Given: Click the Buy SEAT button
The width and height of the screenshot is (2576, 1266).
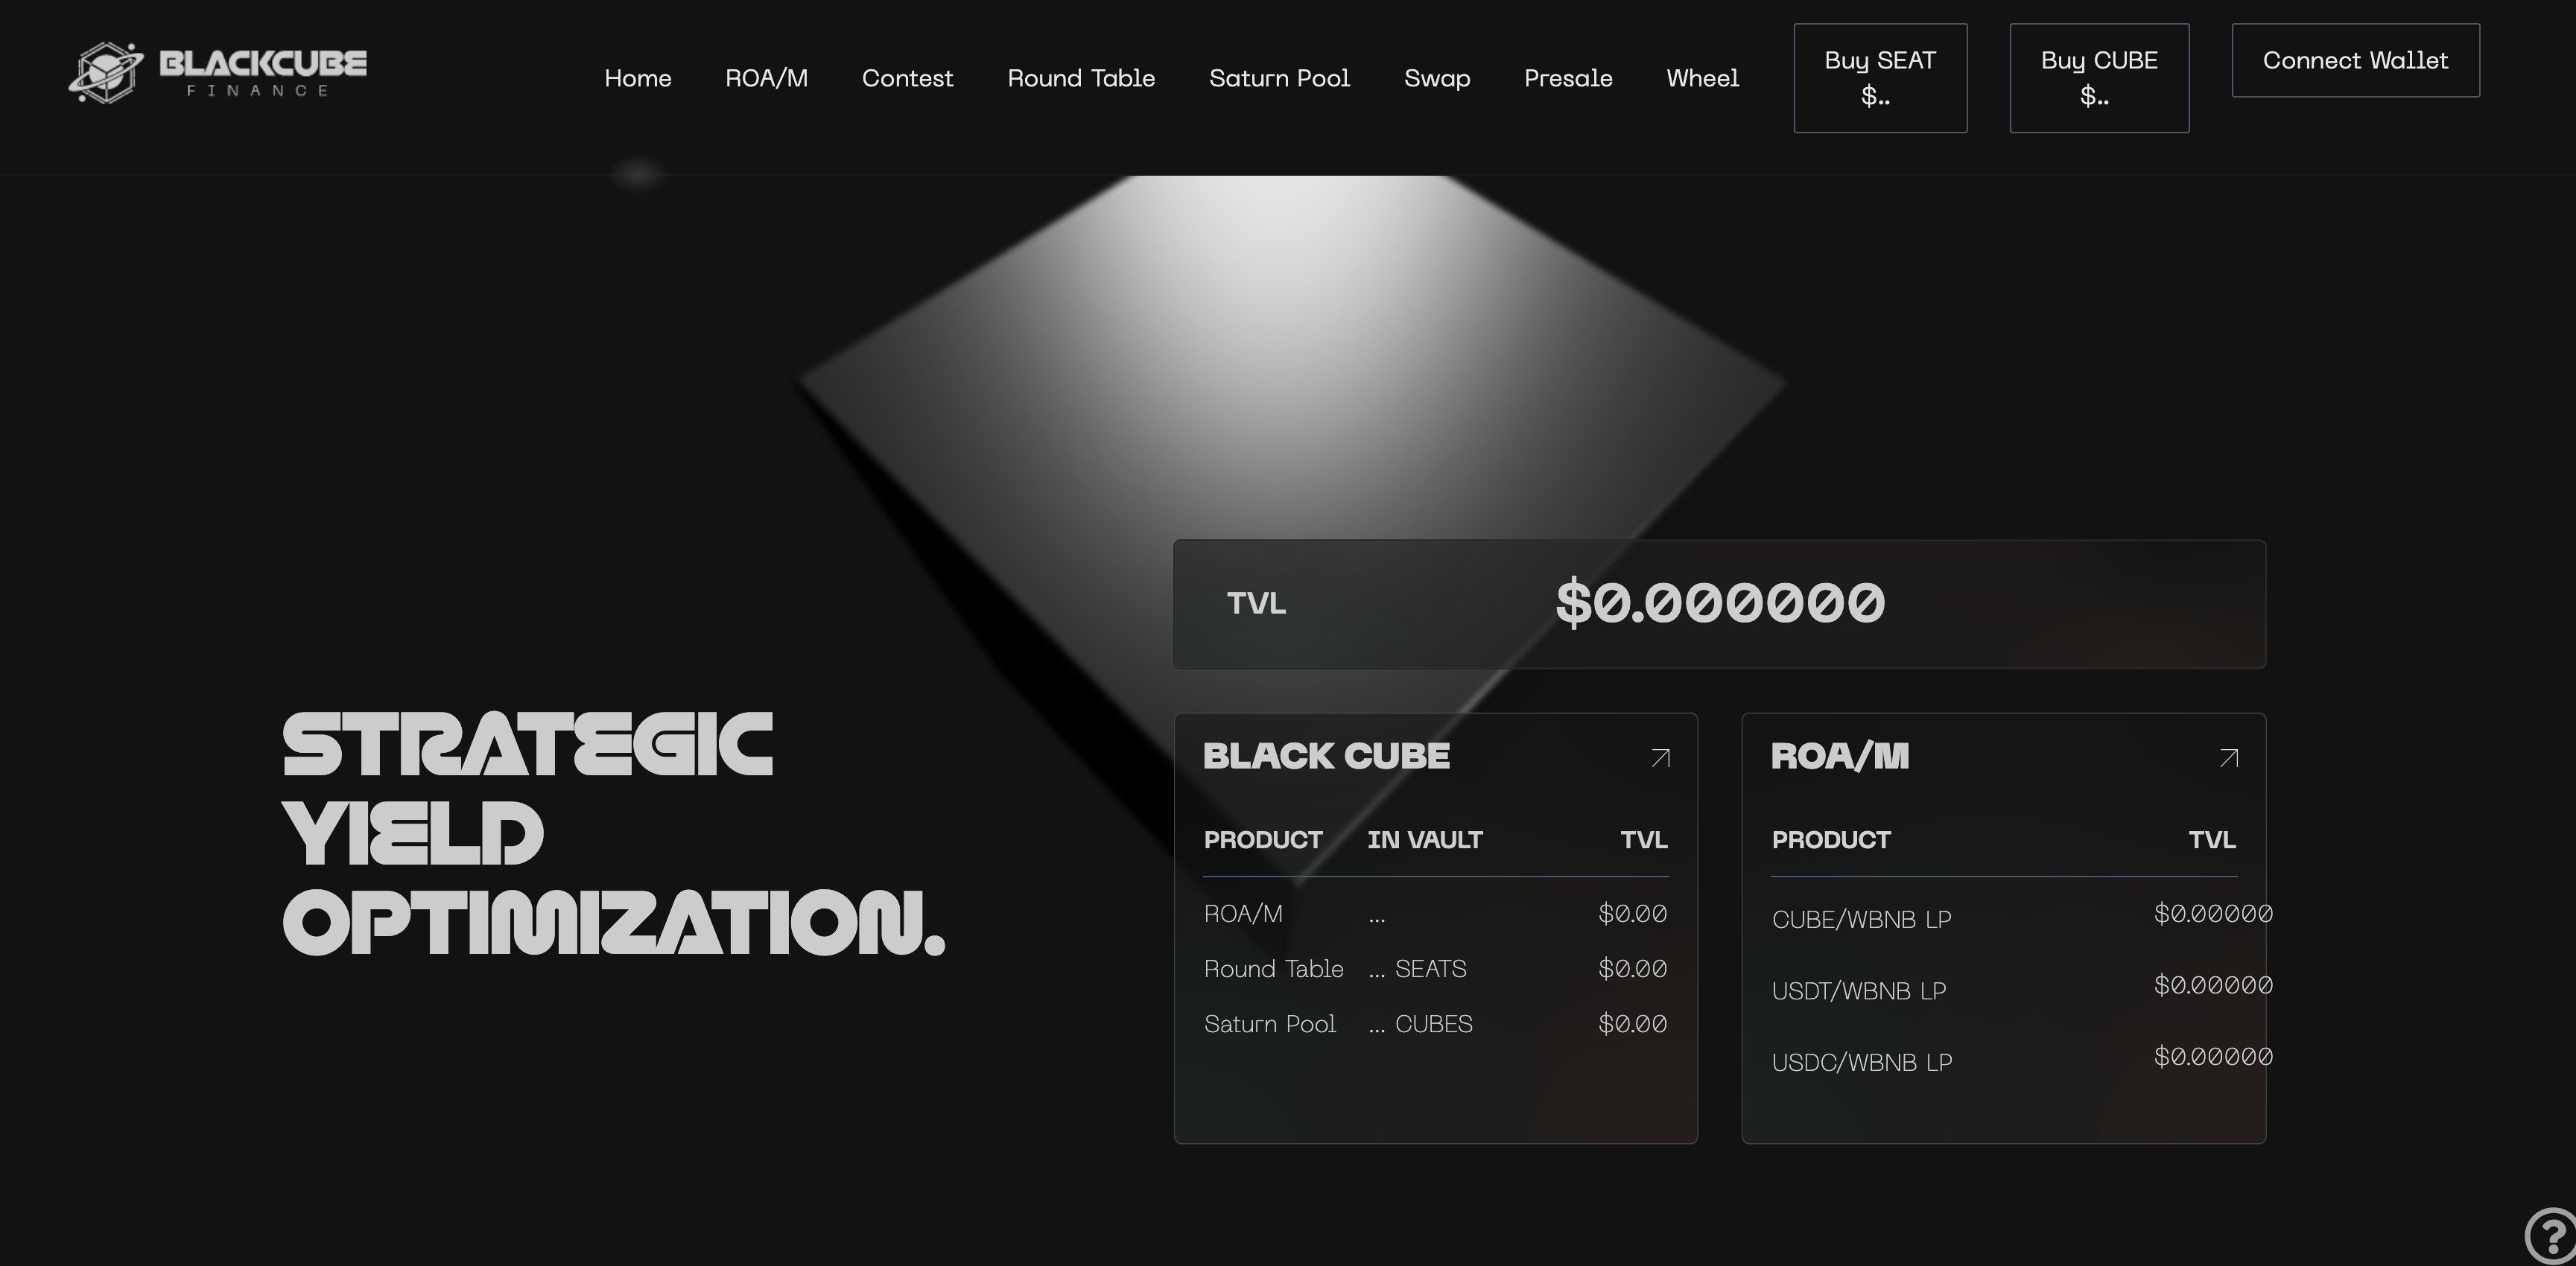Looking at the screenshot, I should (x=1880, y=77).
